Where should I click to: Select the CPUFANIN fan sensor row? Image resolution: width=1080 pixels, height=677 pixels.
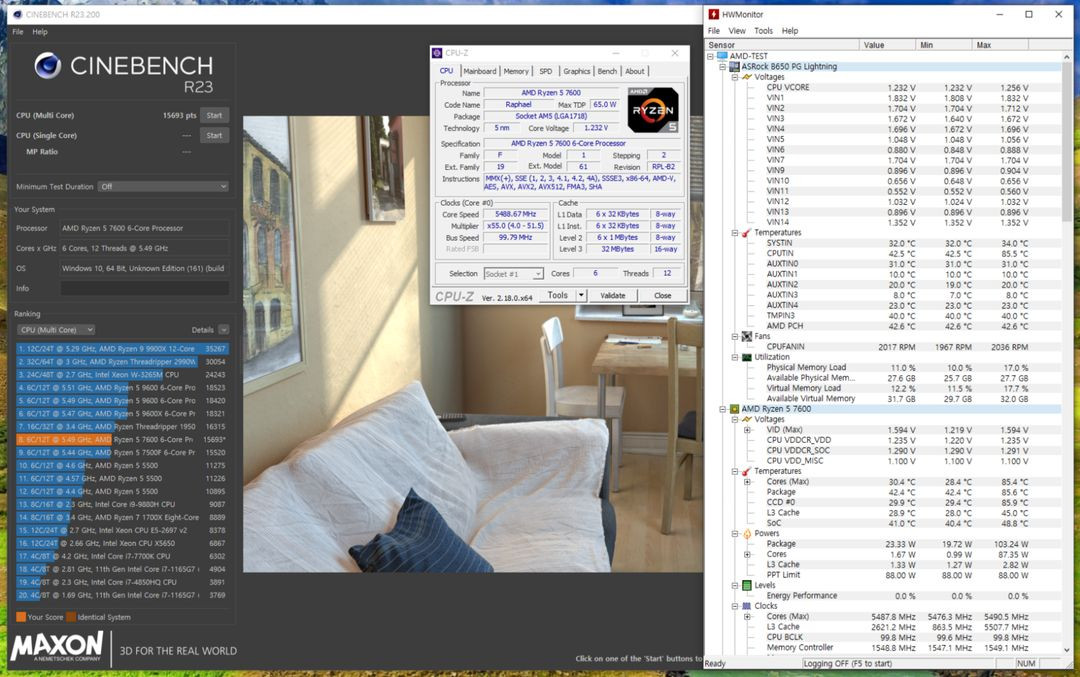(x=897, y=346)
